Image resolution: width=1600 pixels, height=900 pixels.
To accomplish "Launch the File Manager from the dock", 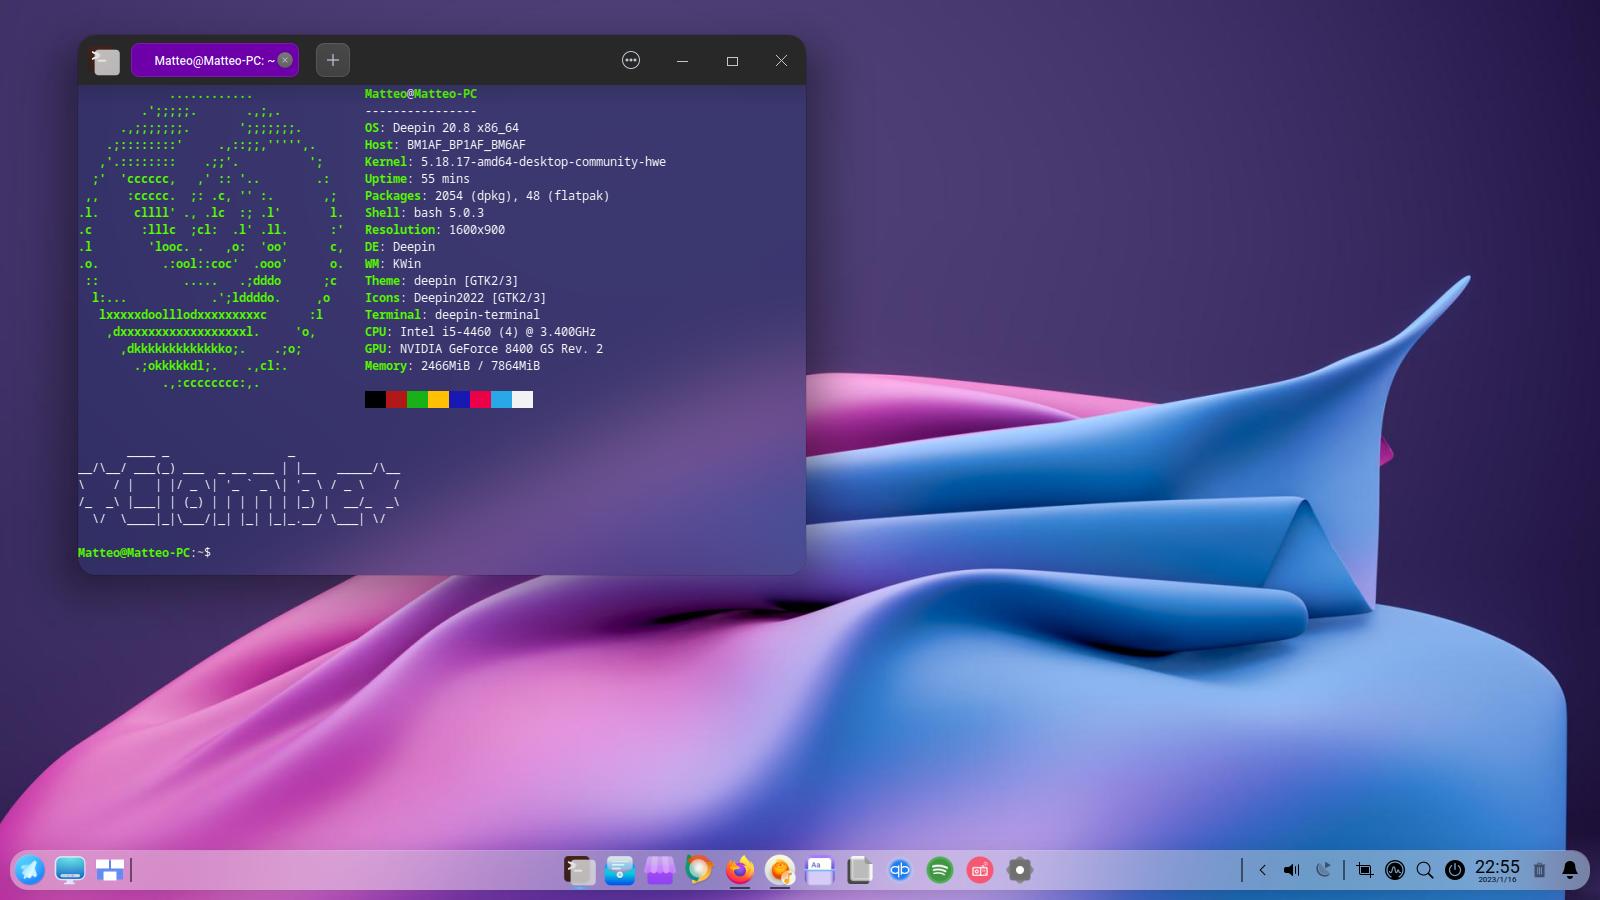I will (619, 870).
